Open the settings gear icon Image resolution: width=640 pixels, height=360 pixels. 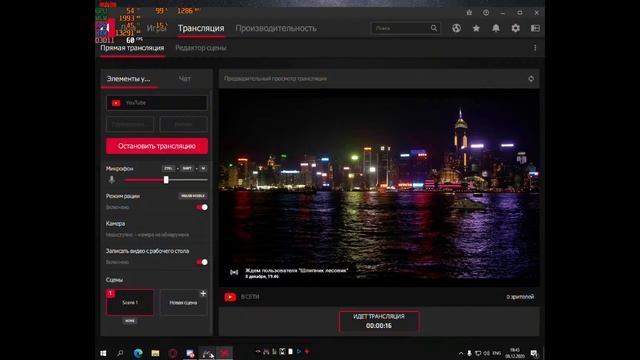516,28
